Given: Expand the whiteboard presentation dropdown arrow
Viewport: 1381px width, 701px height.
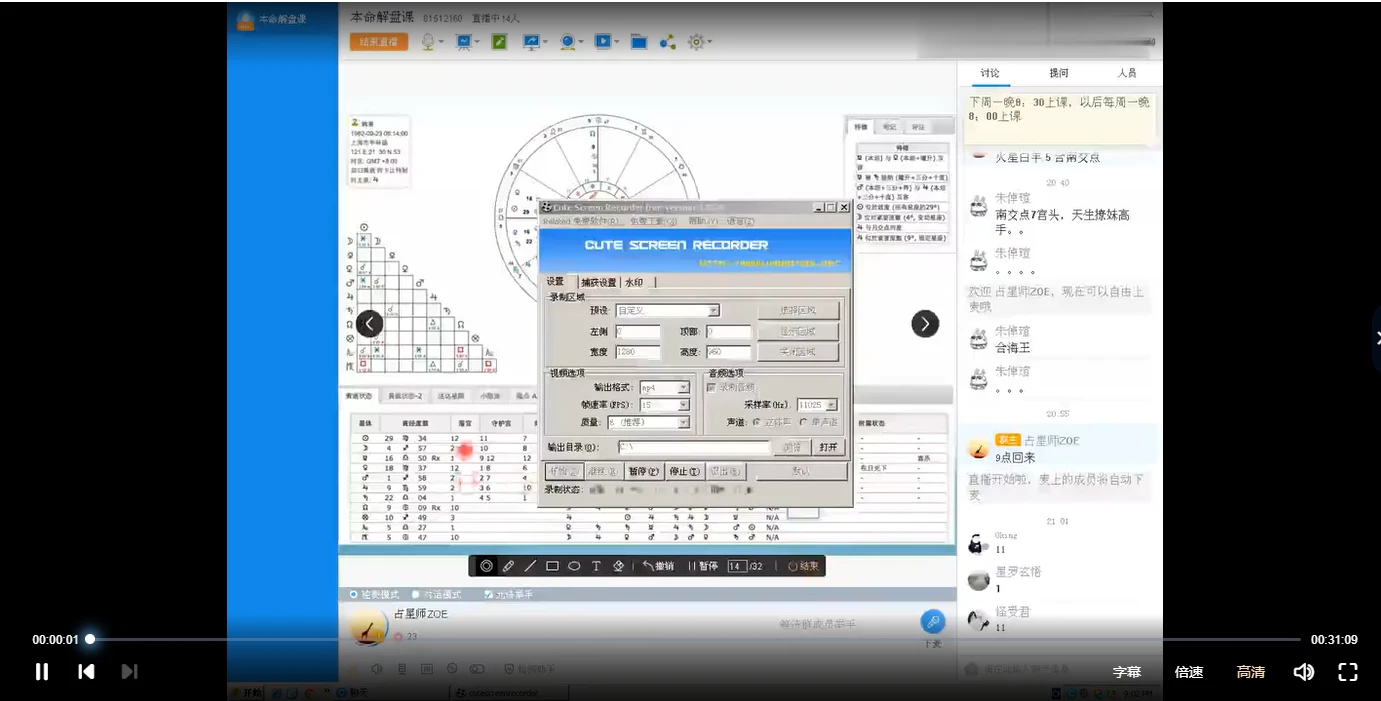Looking at the screenshot, I should pyautogui.click(x=477, y=42).
